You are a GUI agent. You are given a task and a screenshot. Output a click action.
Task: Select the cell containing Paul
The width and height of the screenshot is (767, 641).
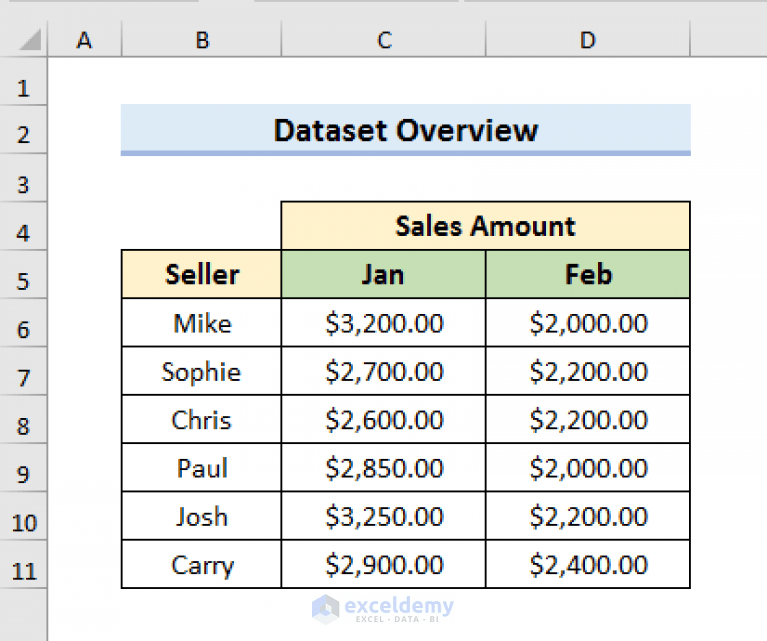(202, 467)
